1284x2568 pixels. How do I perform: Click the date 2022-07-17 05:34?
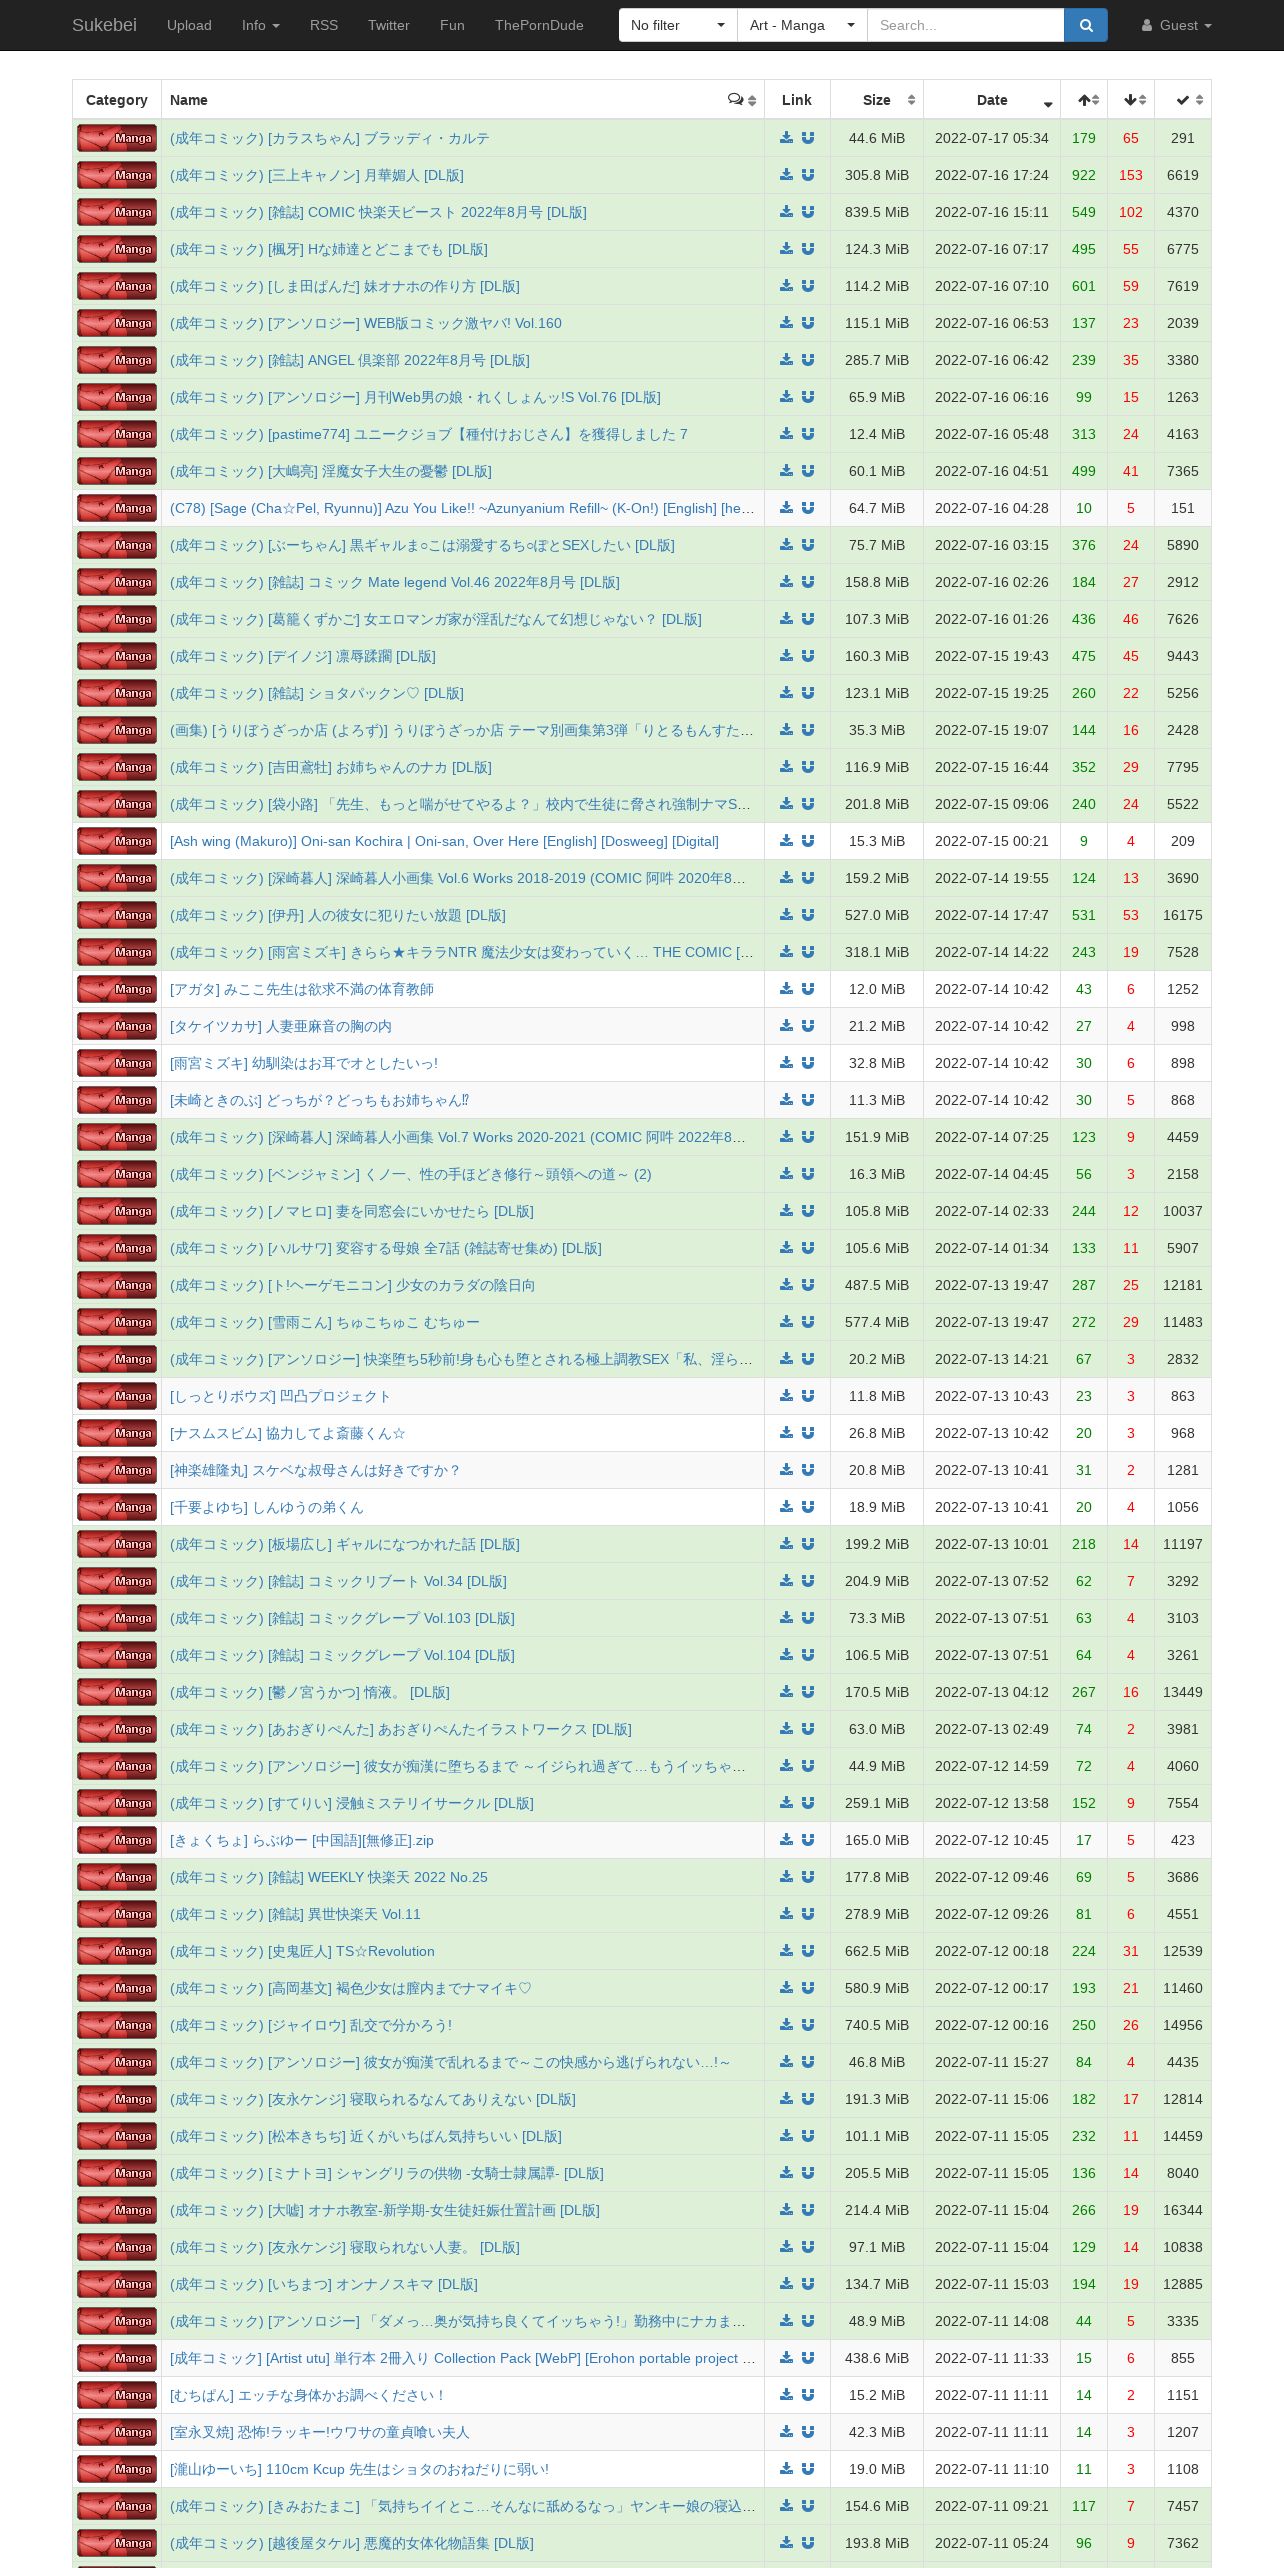(x=992, y=138)
